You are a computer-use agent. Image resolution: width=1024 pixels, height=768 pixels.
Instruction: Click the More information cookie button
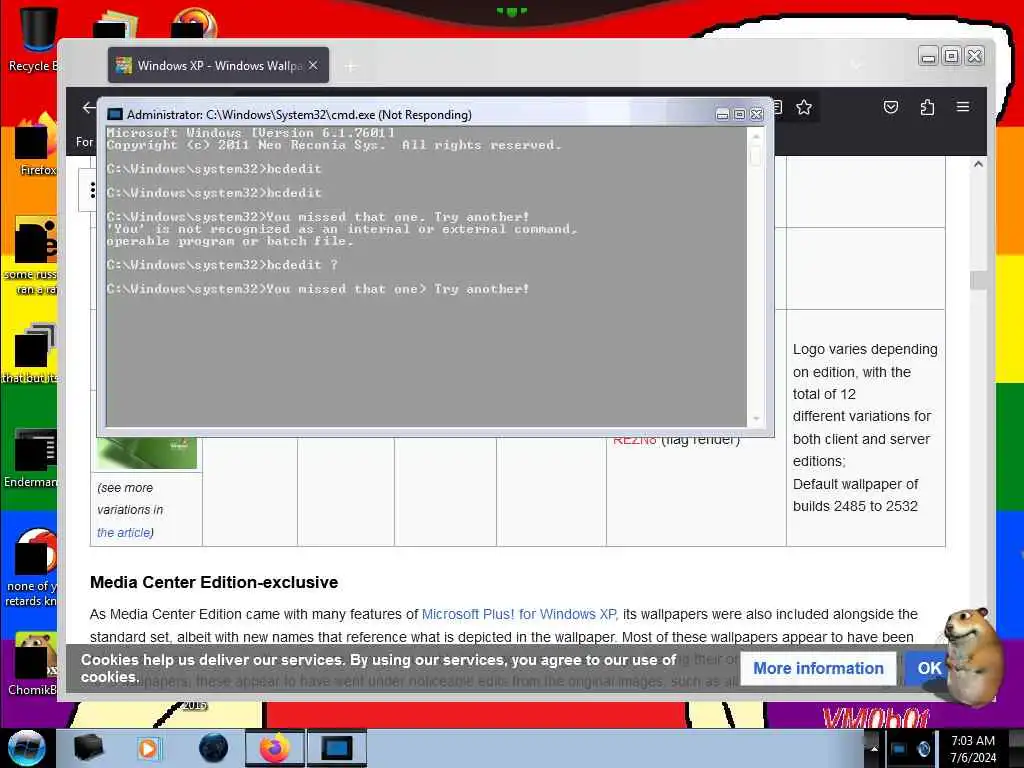[x=818, y=668]
